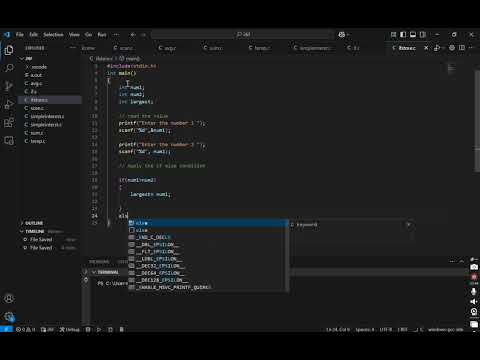Open the Copilot dropdown arrow
Image resolution: width=480 pixels, height=360 pixels.
[x=348, y=34]
